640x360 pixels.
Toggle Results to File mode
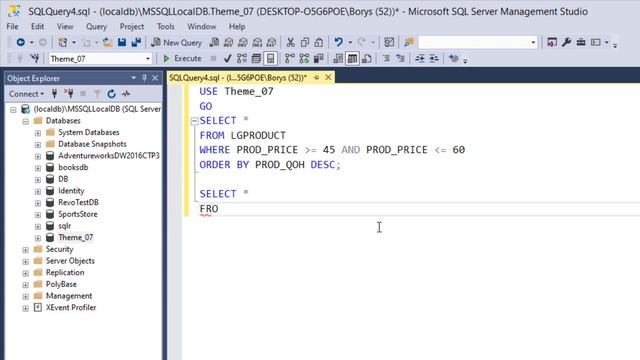[367, 59]
